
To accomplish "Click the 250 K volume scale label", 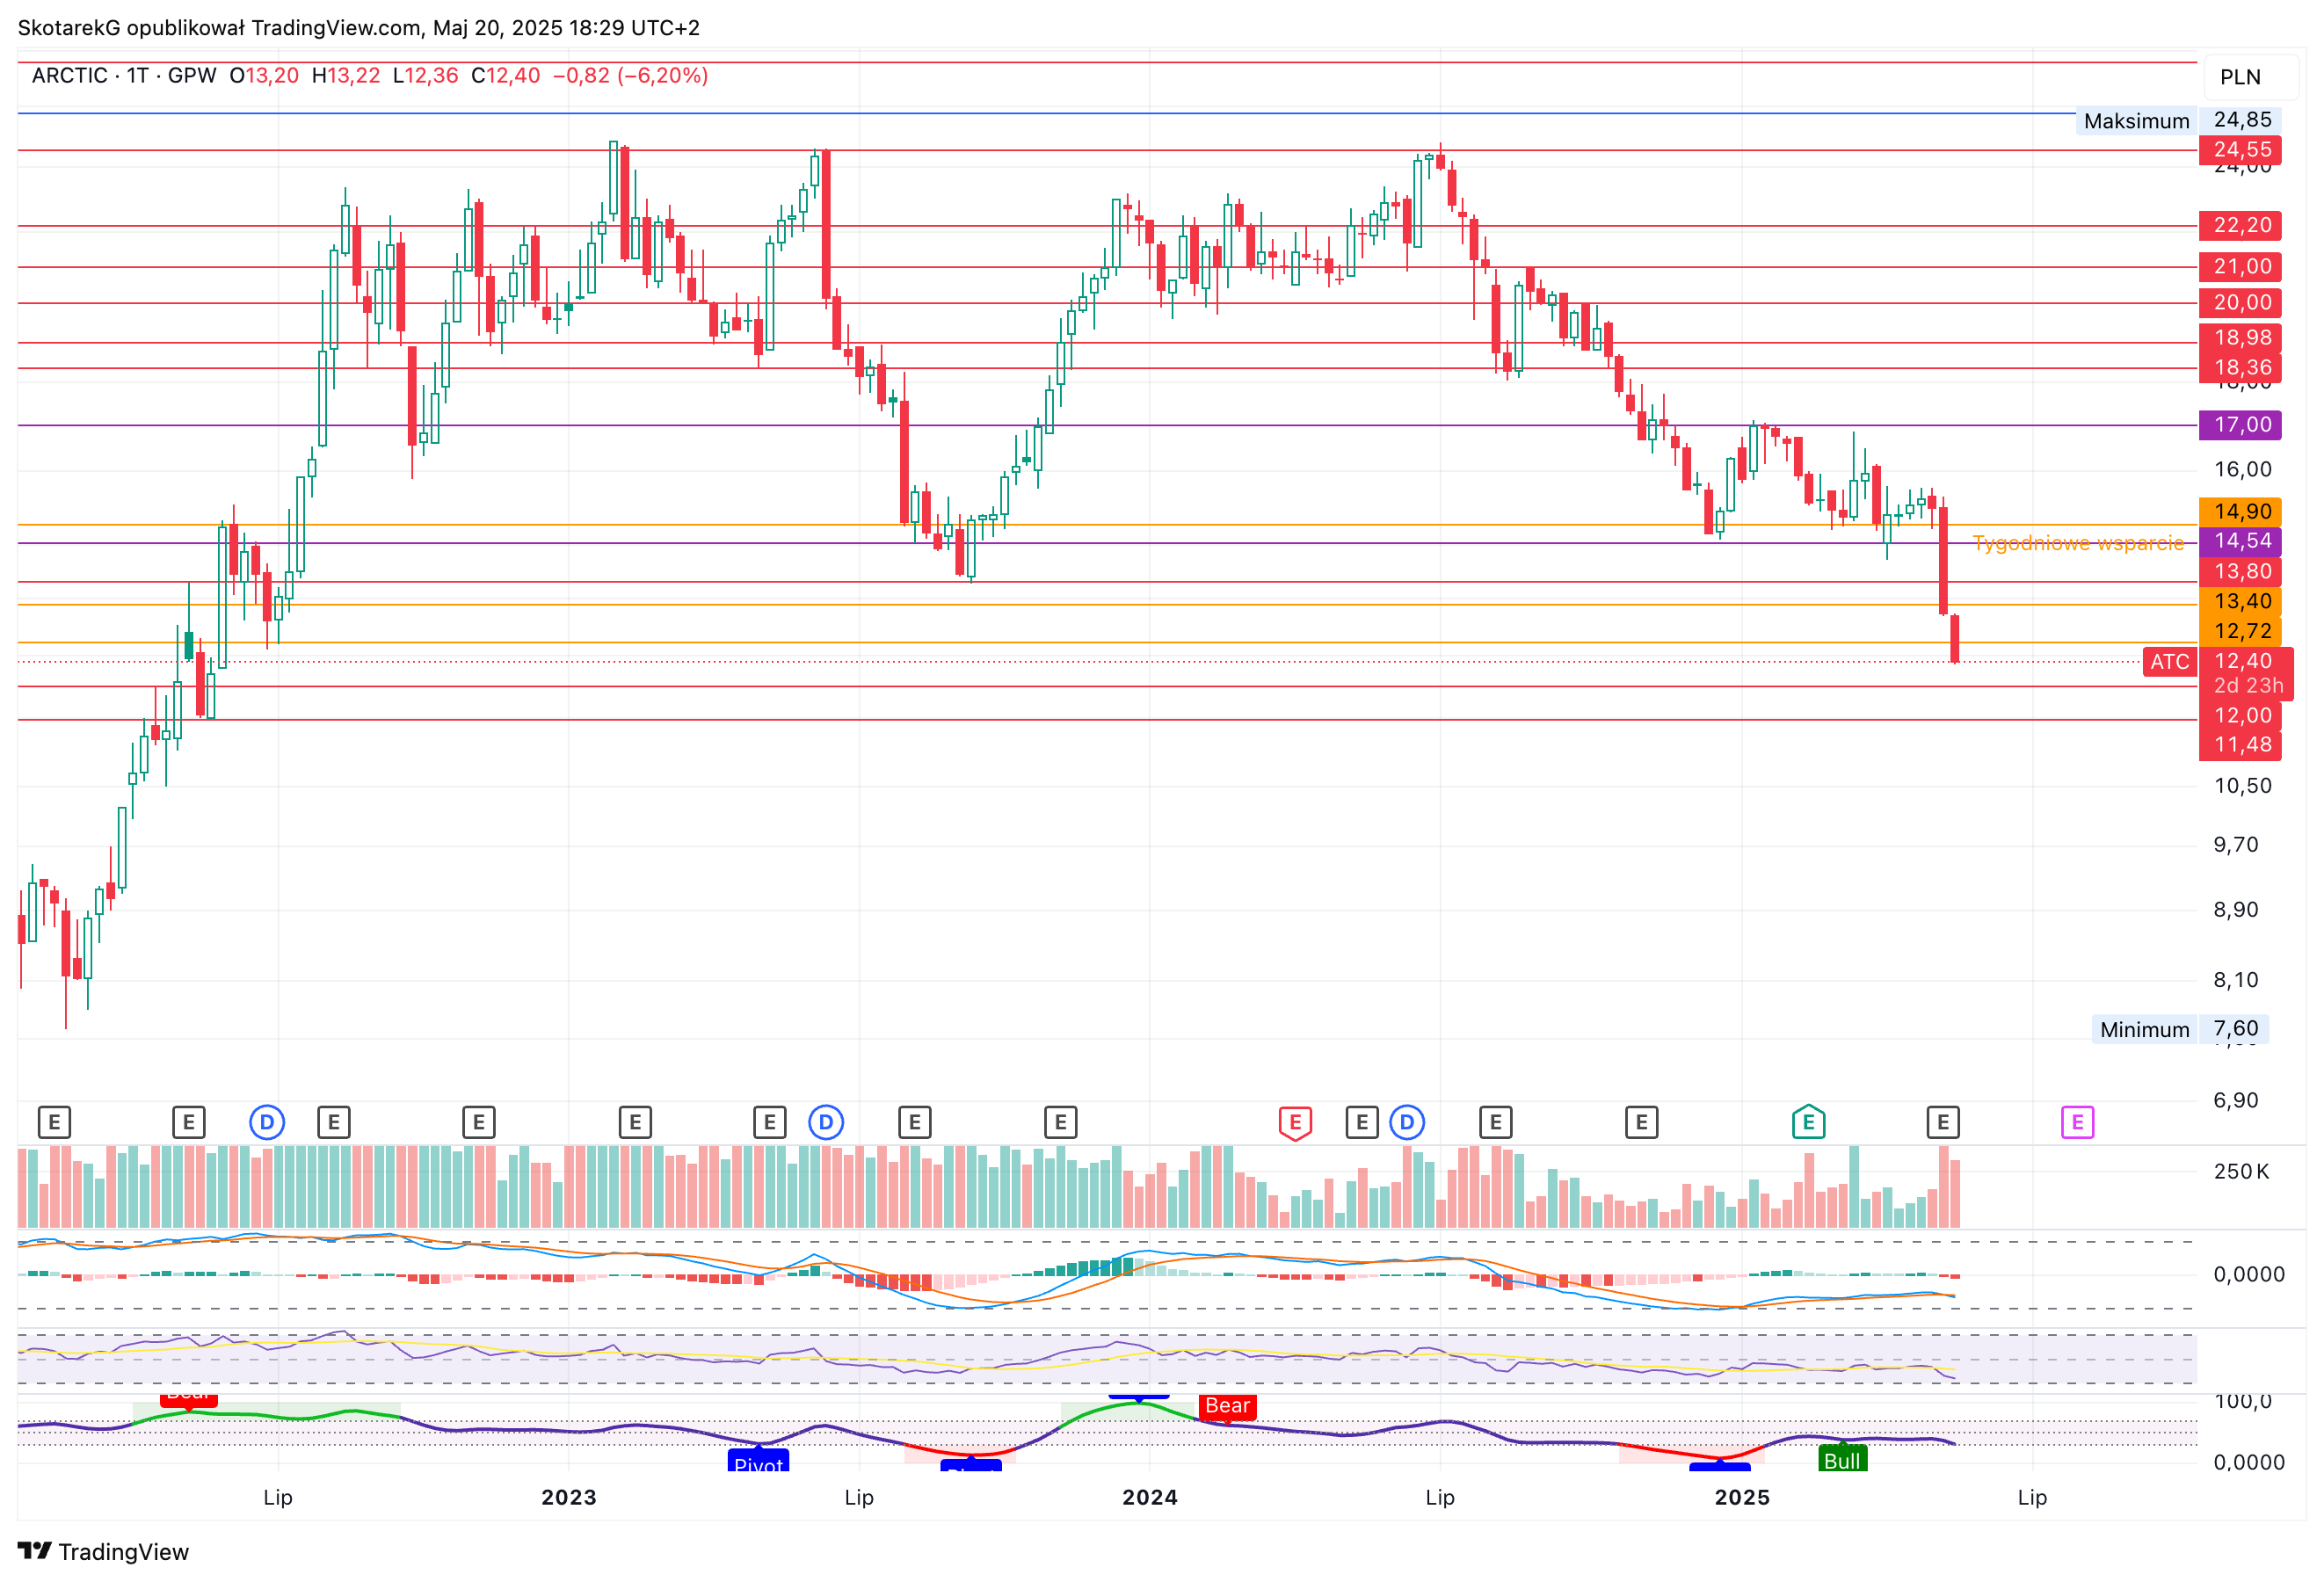I will pyautogui.click(x=2241, y=1171).
